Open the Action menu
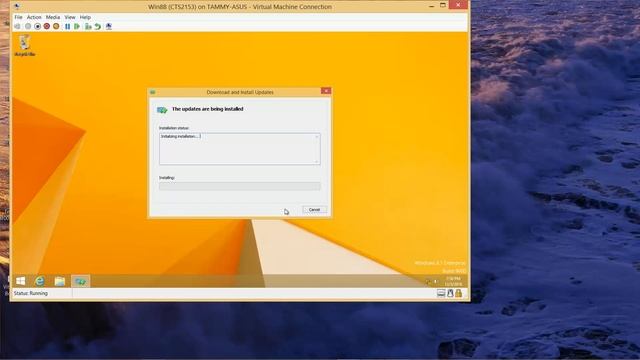640x360 pixels. coord(34,17)
